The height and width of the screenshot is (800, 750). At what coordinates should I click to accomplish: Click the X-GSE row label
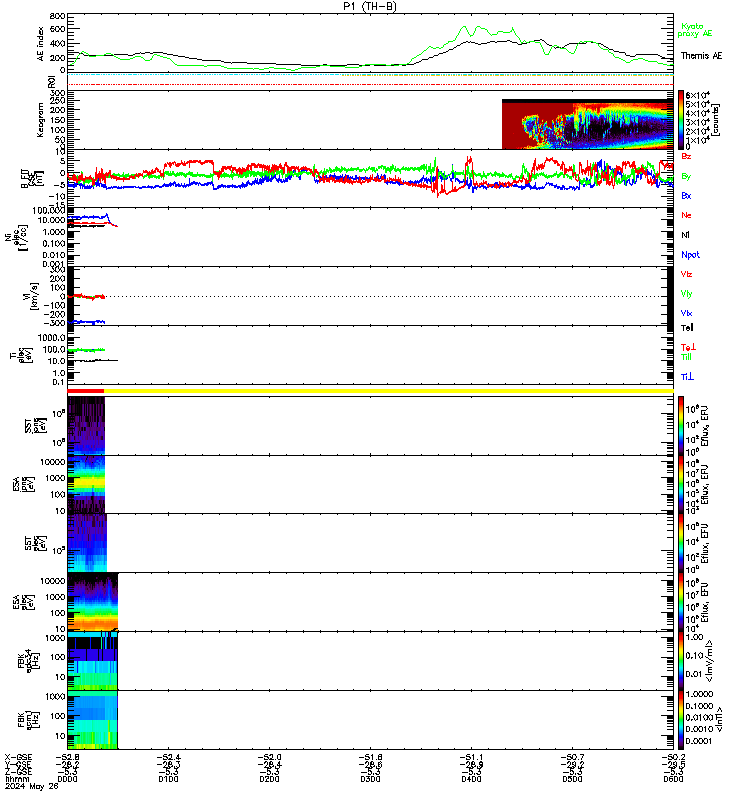(18, 758)
